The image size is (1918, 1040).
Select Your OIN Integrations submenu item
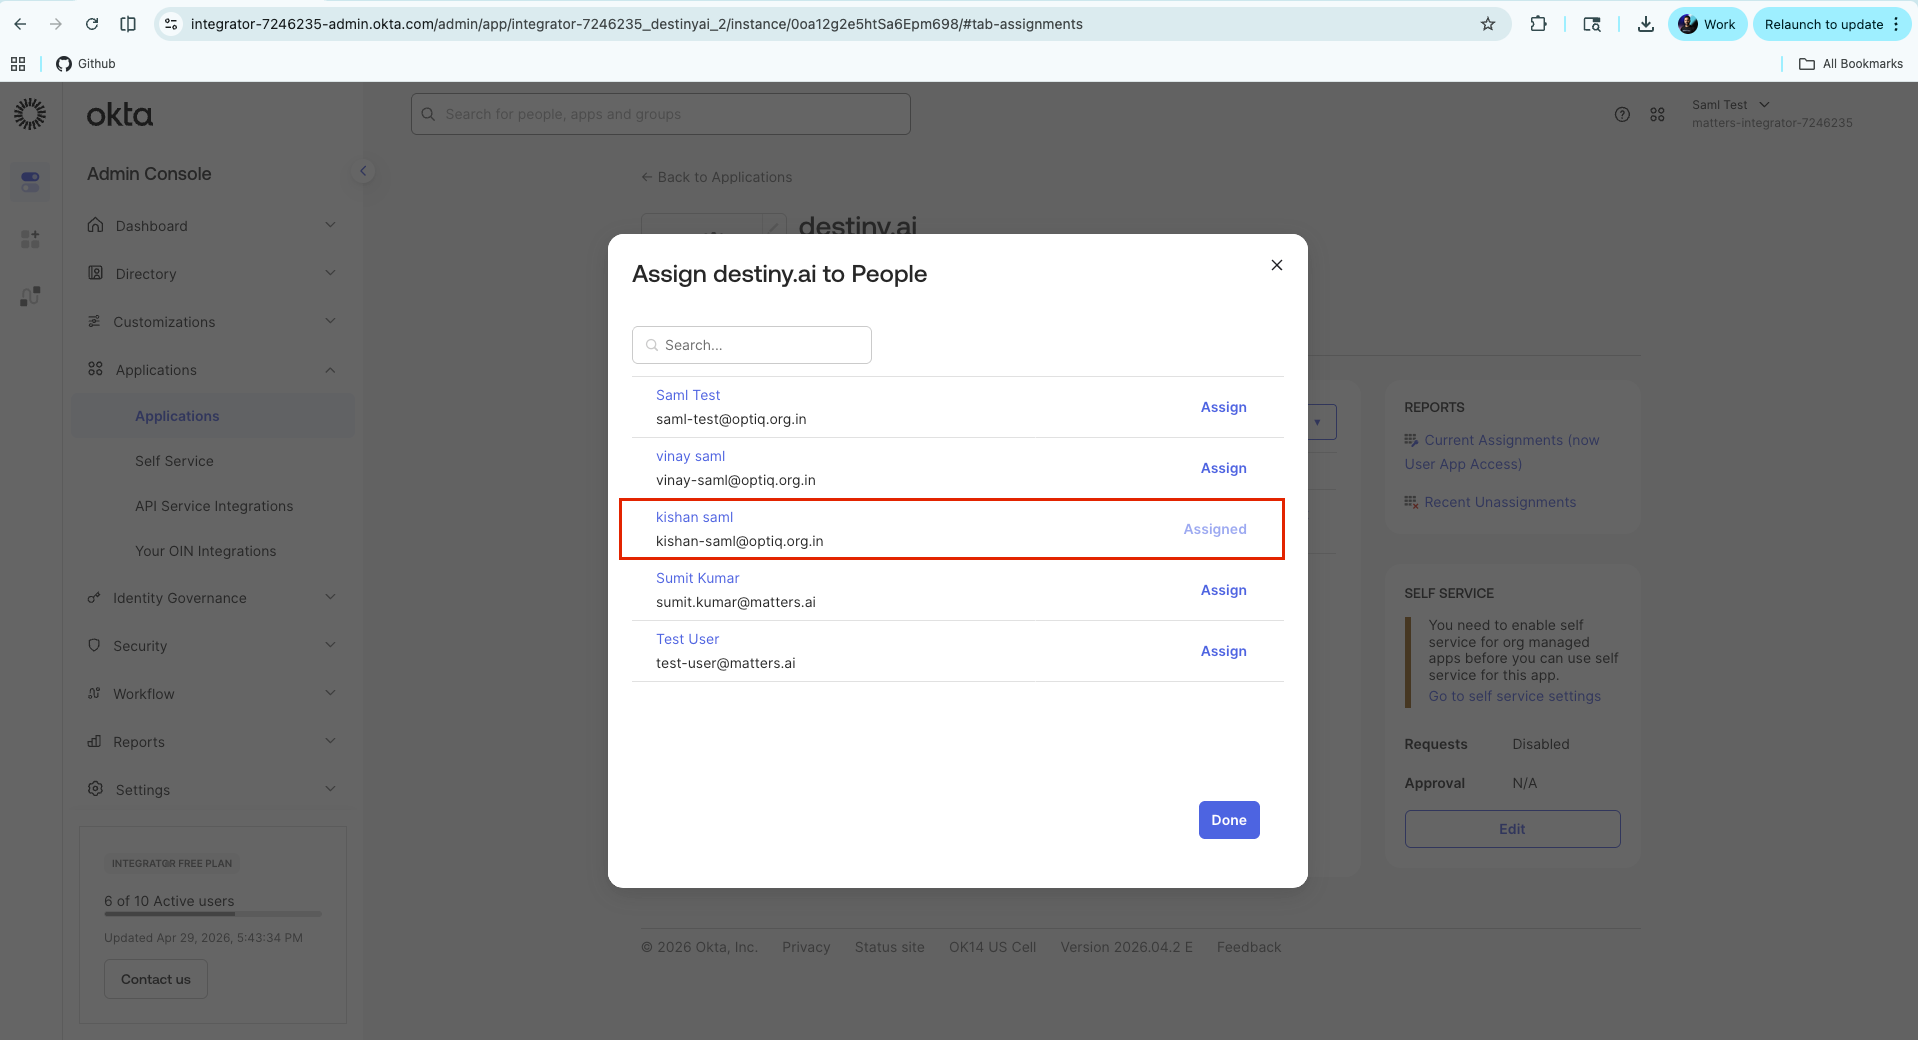(205, 551)
